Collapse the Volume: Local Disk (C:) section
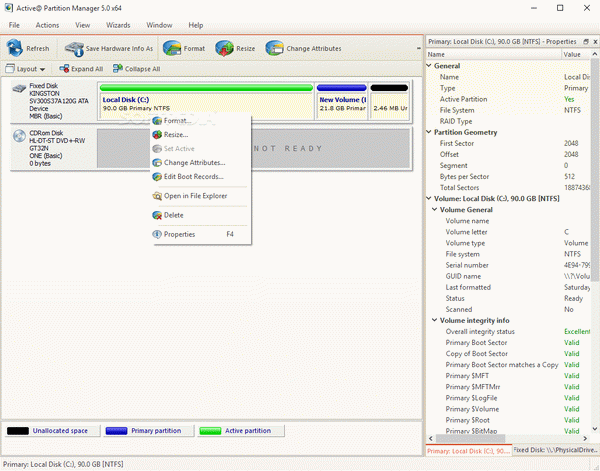600x471 pixels. tap(429, 198)
